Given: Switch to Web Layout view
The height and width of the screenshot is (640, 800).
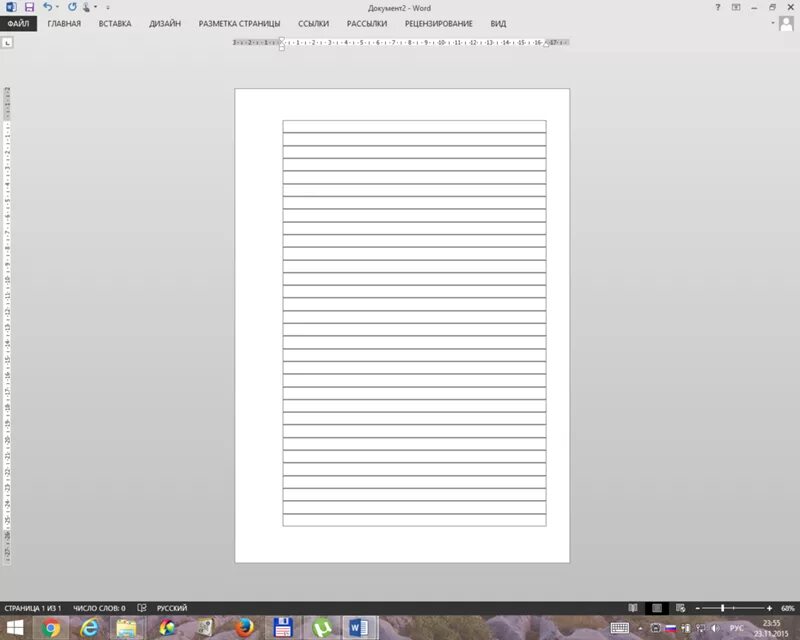Looking at the screenshot, I should point(681,608).
